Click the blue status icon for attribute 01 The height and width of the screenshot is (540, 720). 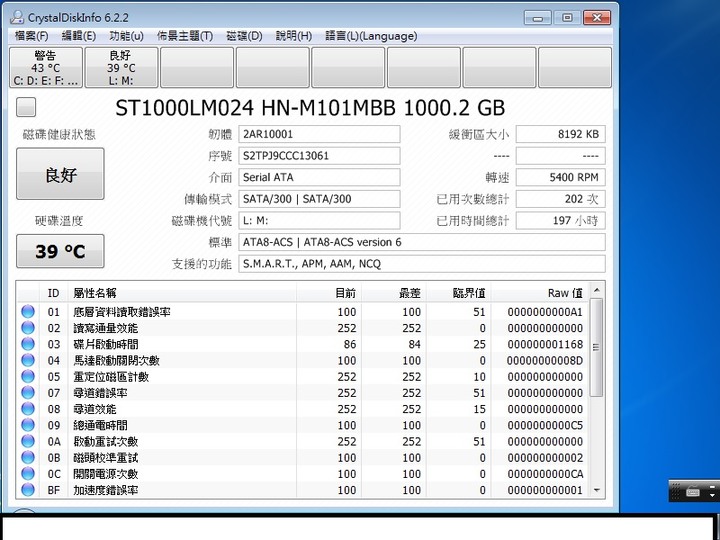click(x=28, y=312)
